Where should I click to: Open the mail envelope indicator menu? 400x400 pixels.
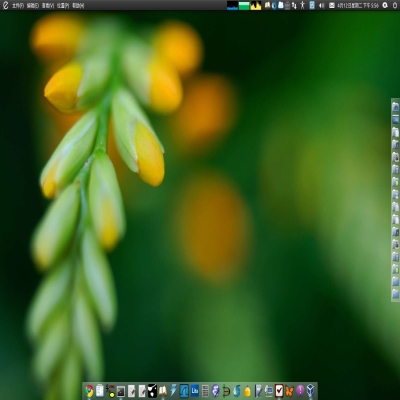pos(332,5)
